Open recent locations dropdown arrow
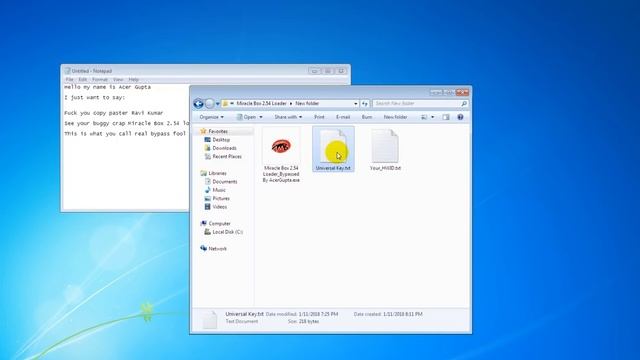Viewport: 640px width, 360px height. (218, 104)
